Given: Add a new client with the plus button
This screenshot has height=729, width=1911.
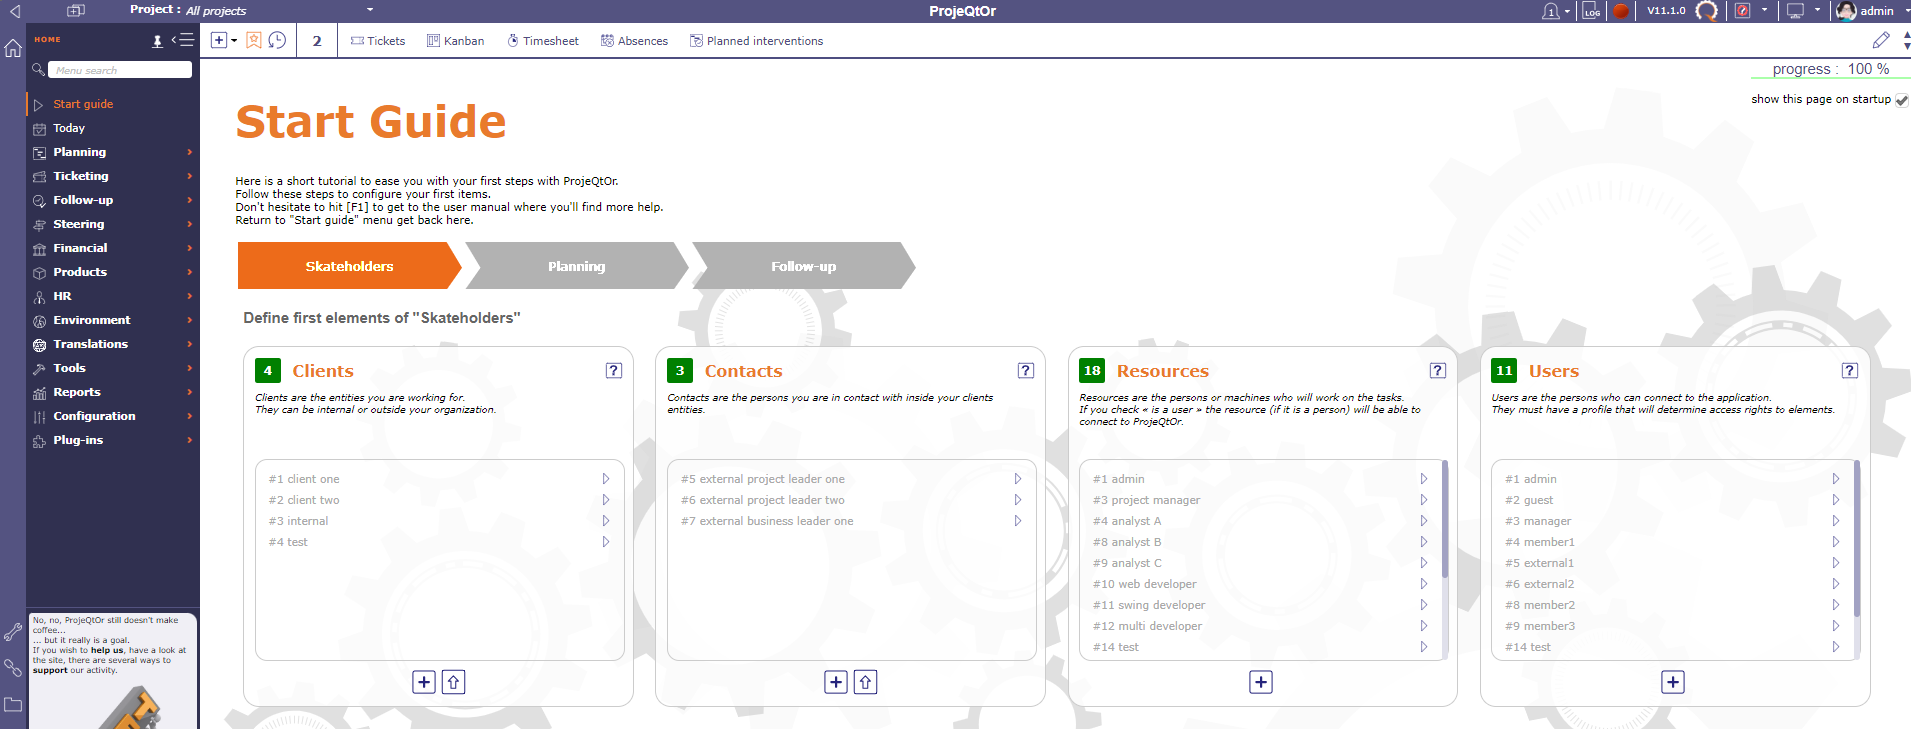Looking at the screenshot, I should point(424,682).
